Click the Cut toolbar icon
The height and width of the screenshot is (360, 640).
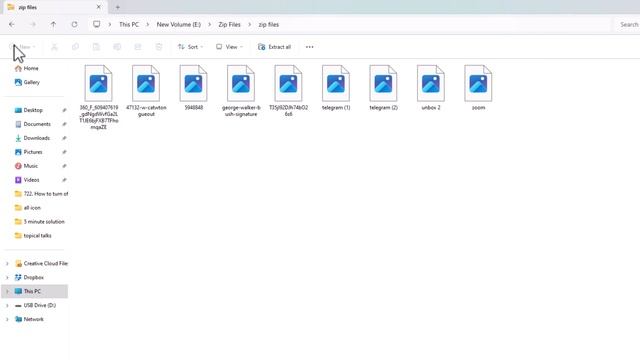pyautogui.click(x=54, y=47)
